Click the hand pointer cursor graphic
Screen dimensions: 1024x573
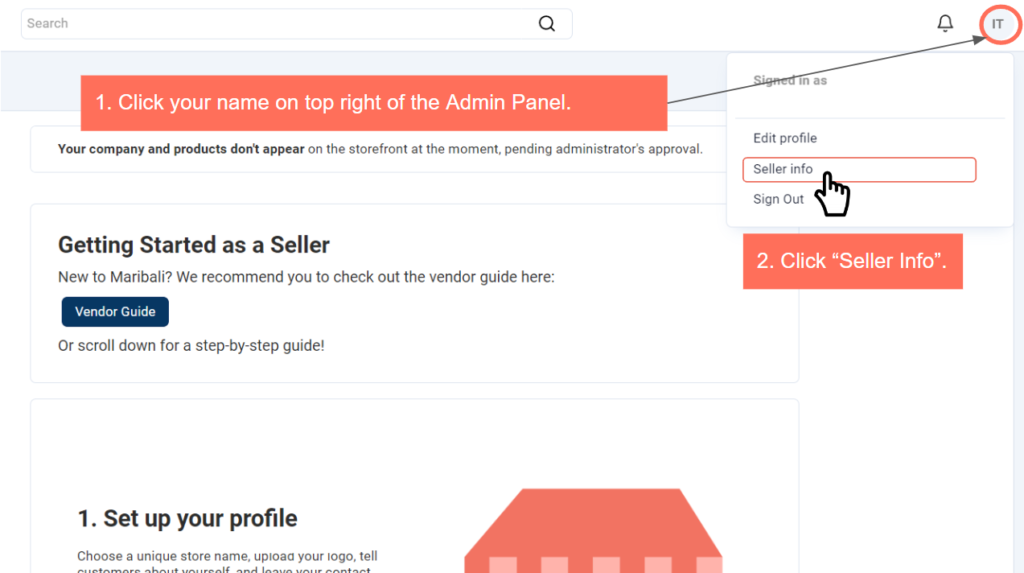[x=832, y=194]
